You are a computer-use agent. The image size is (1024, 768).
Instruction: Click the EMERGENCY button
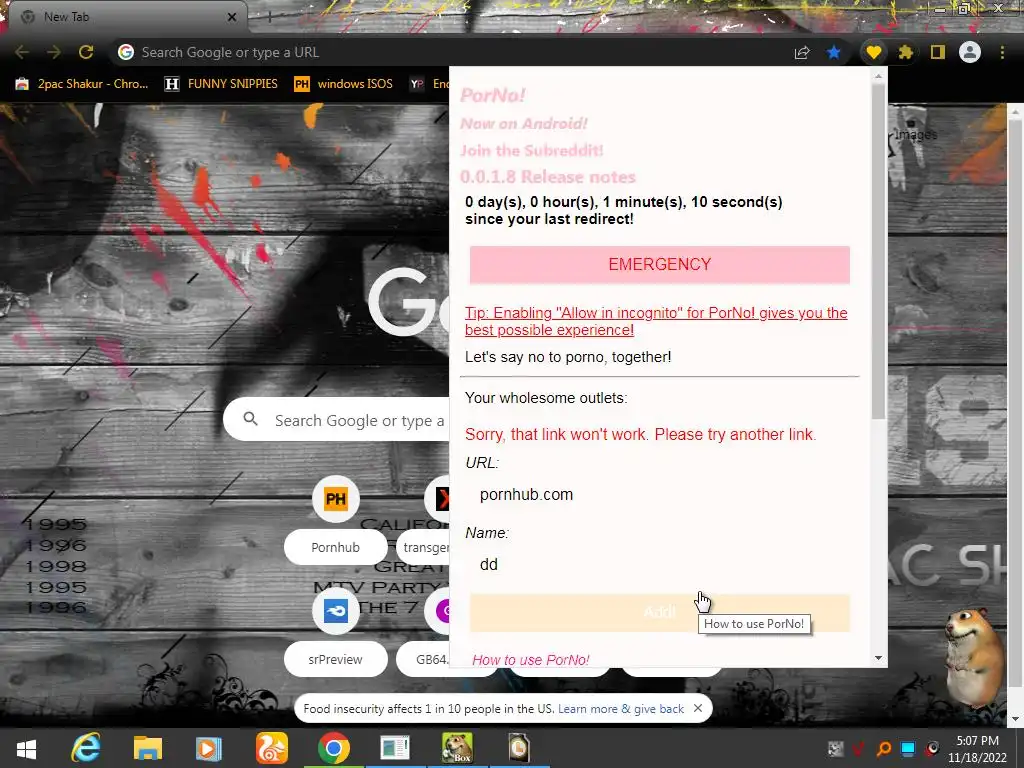(660, 264)
